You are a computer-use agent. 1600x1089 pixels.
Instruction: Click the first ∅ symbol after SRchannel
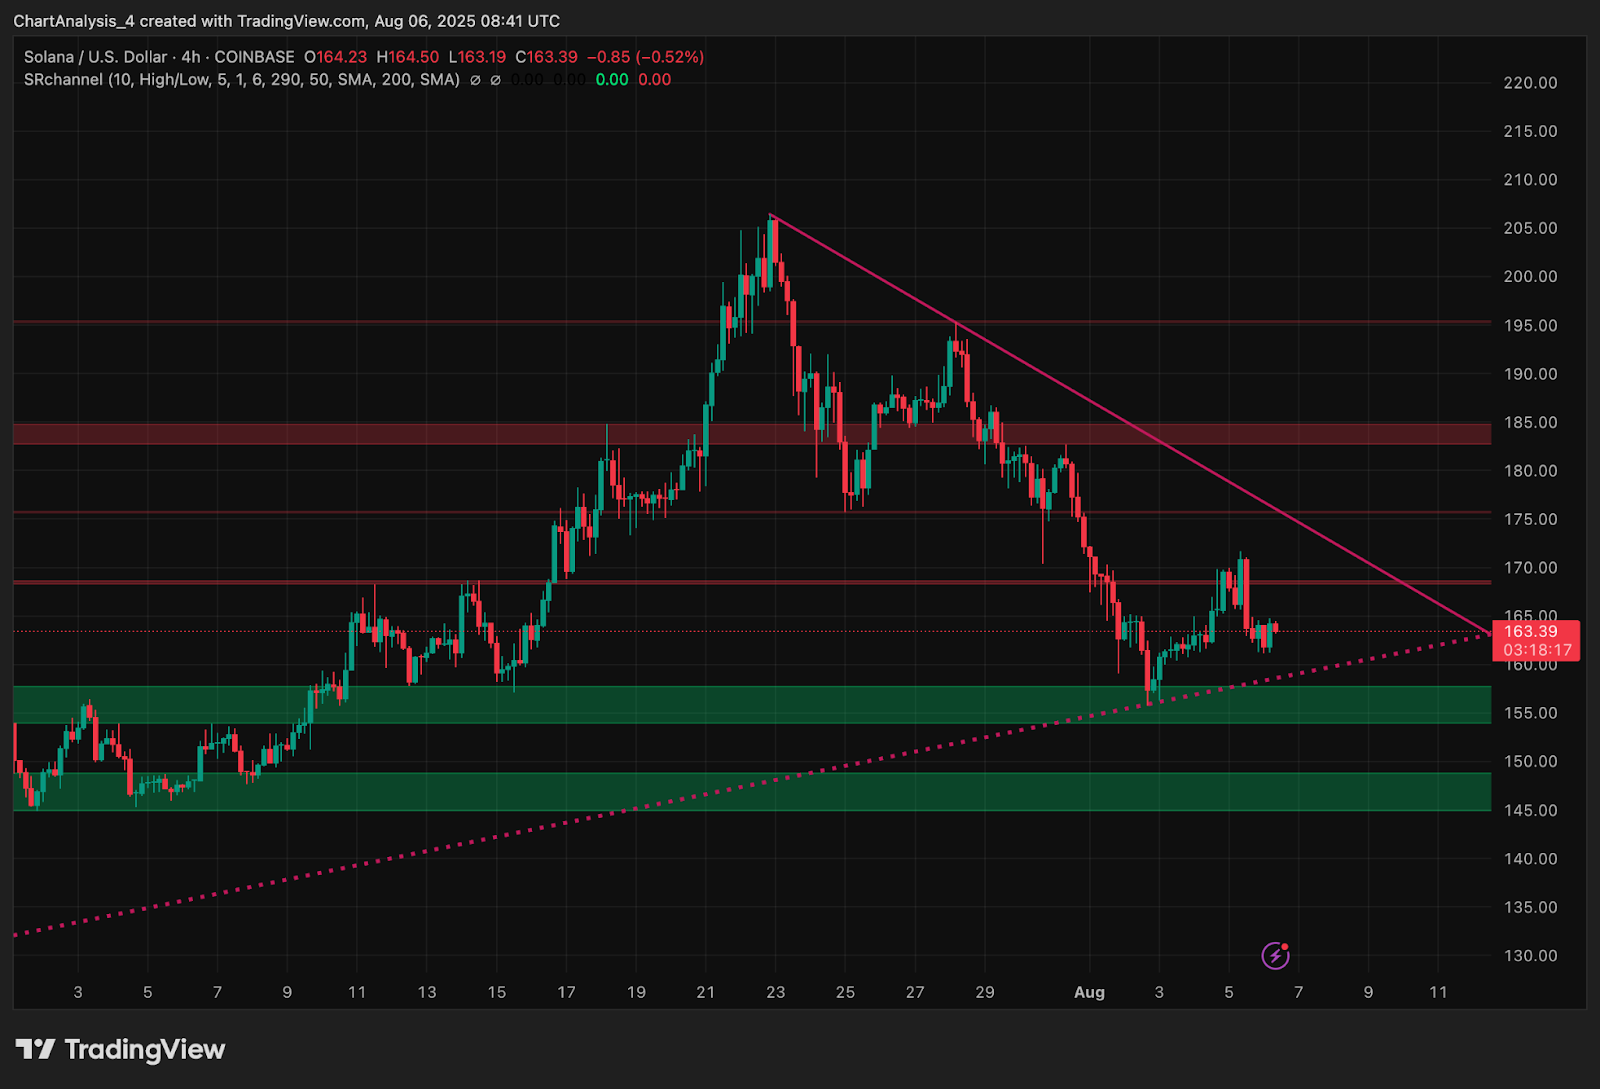pyautogui.click(x=475, y=80)
